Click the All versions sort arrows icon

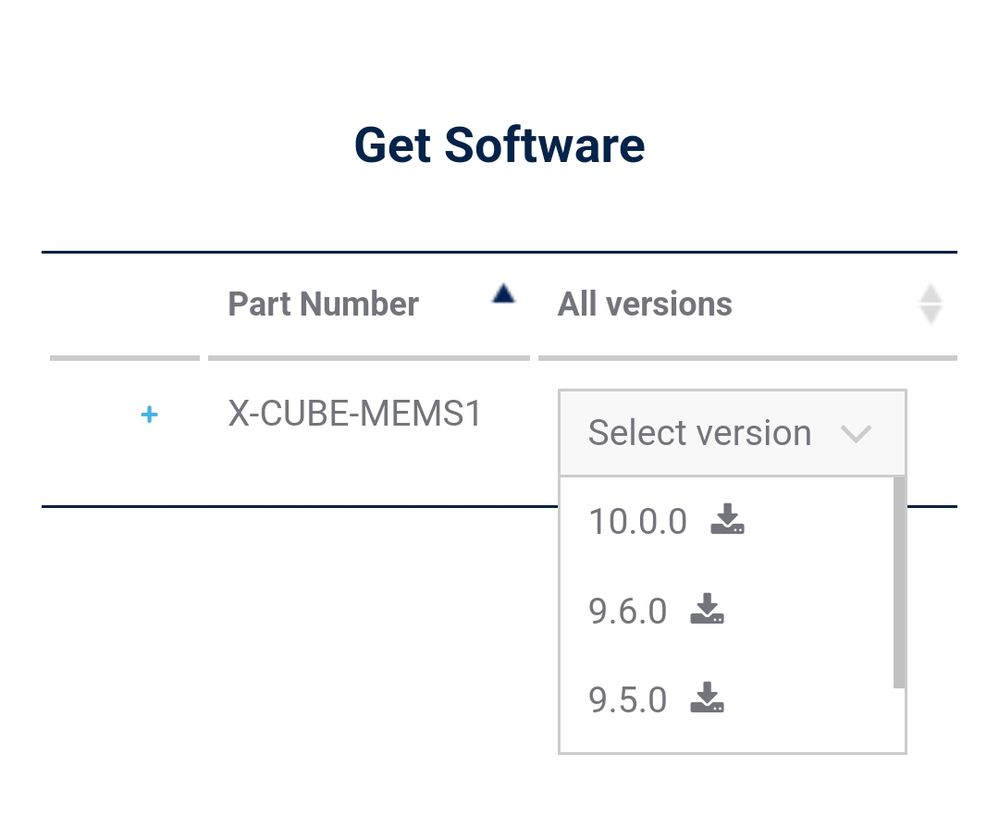(x=930, y=304)
